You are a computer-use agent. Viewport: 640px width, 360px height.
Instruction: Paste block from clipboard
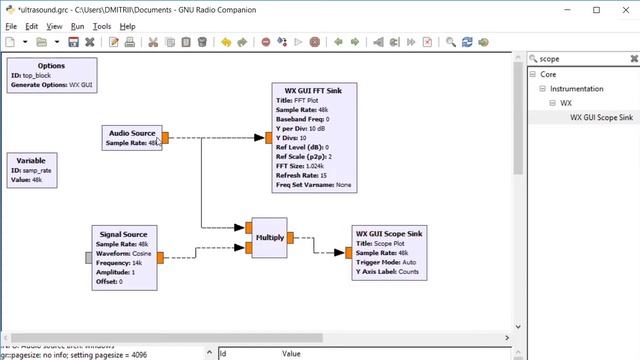[186, 42]
